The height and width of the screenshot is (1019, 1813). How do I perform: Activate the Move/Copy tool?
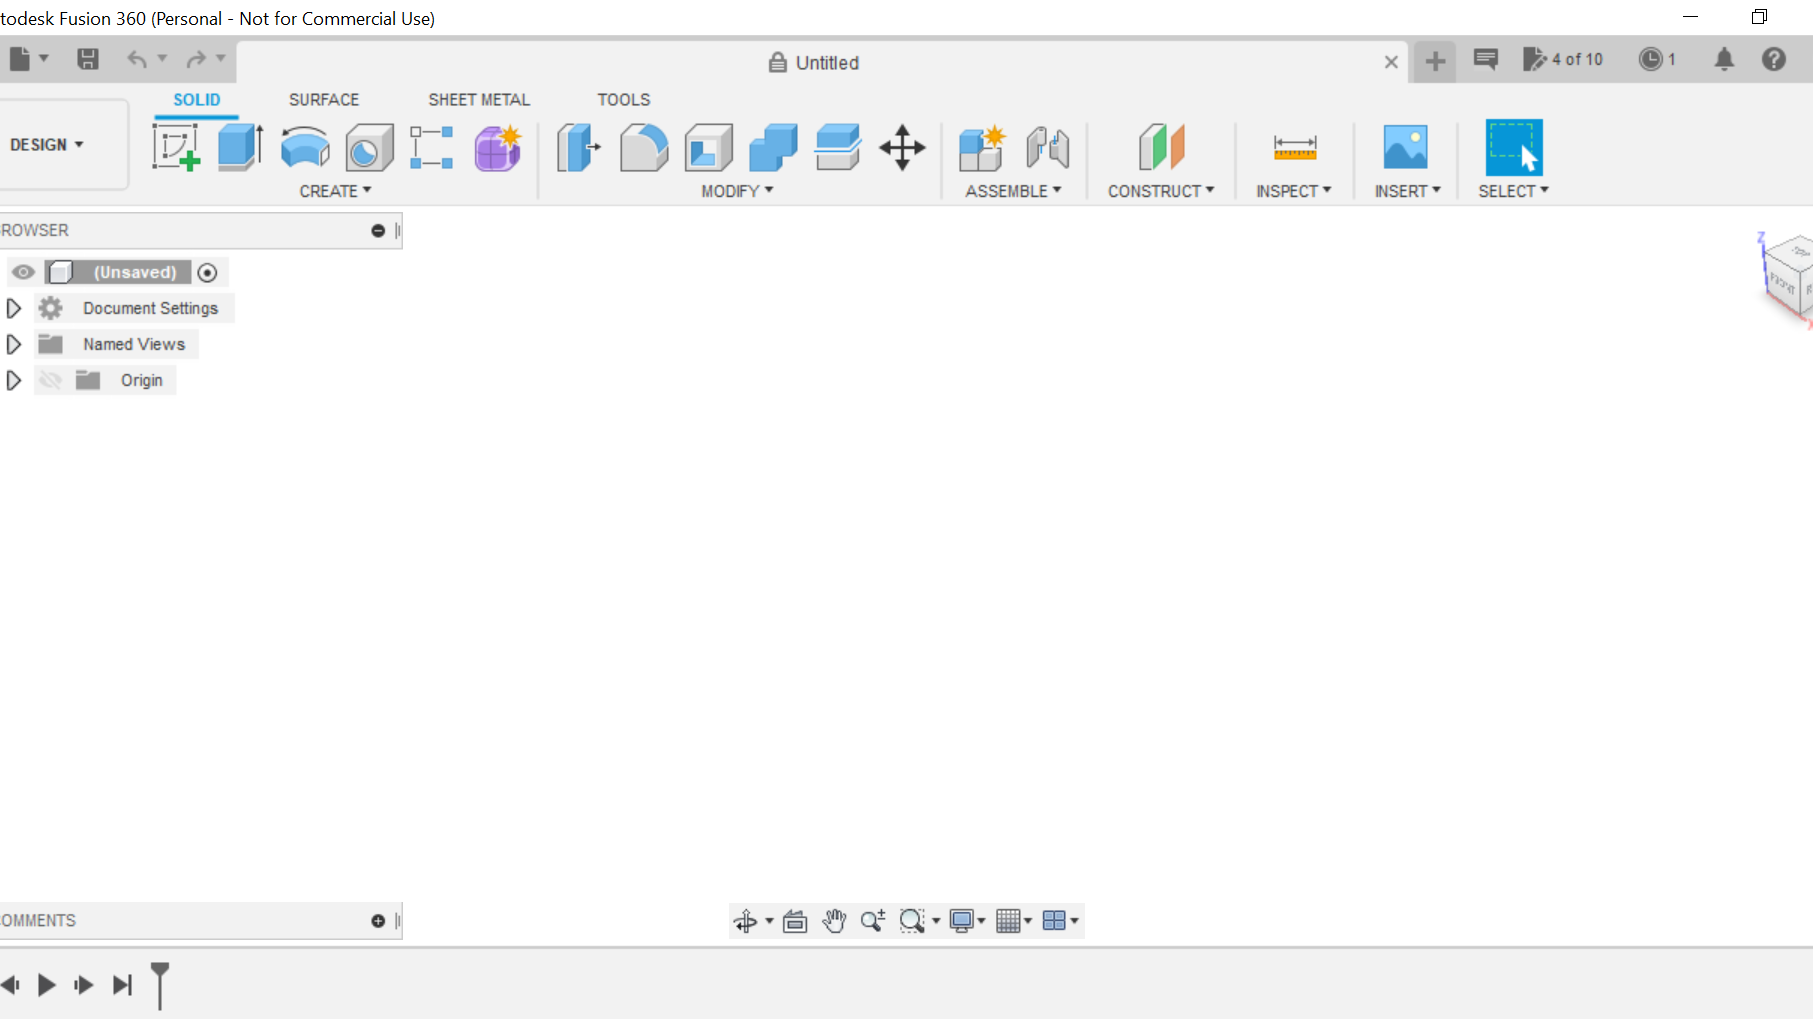tap(902, 147)
